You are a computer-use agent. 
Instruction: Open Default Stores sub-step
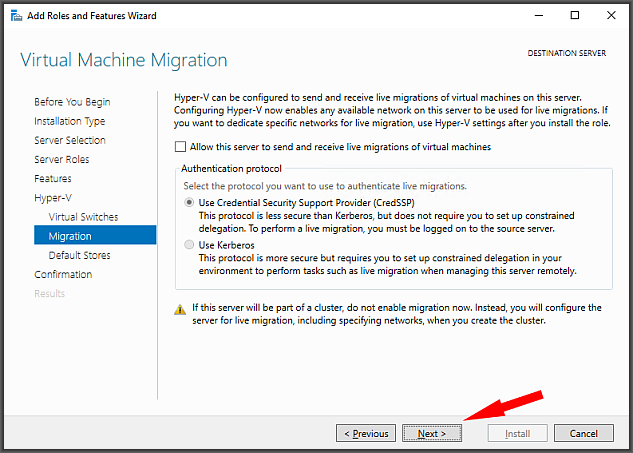click(80, 255)
